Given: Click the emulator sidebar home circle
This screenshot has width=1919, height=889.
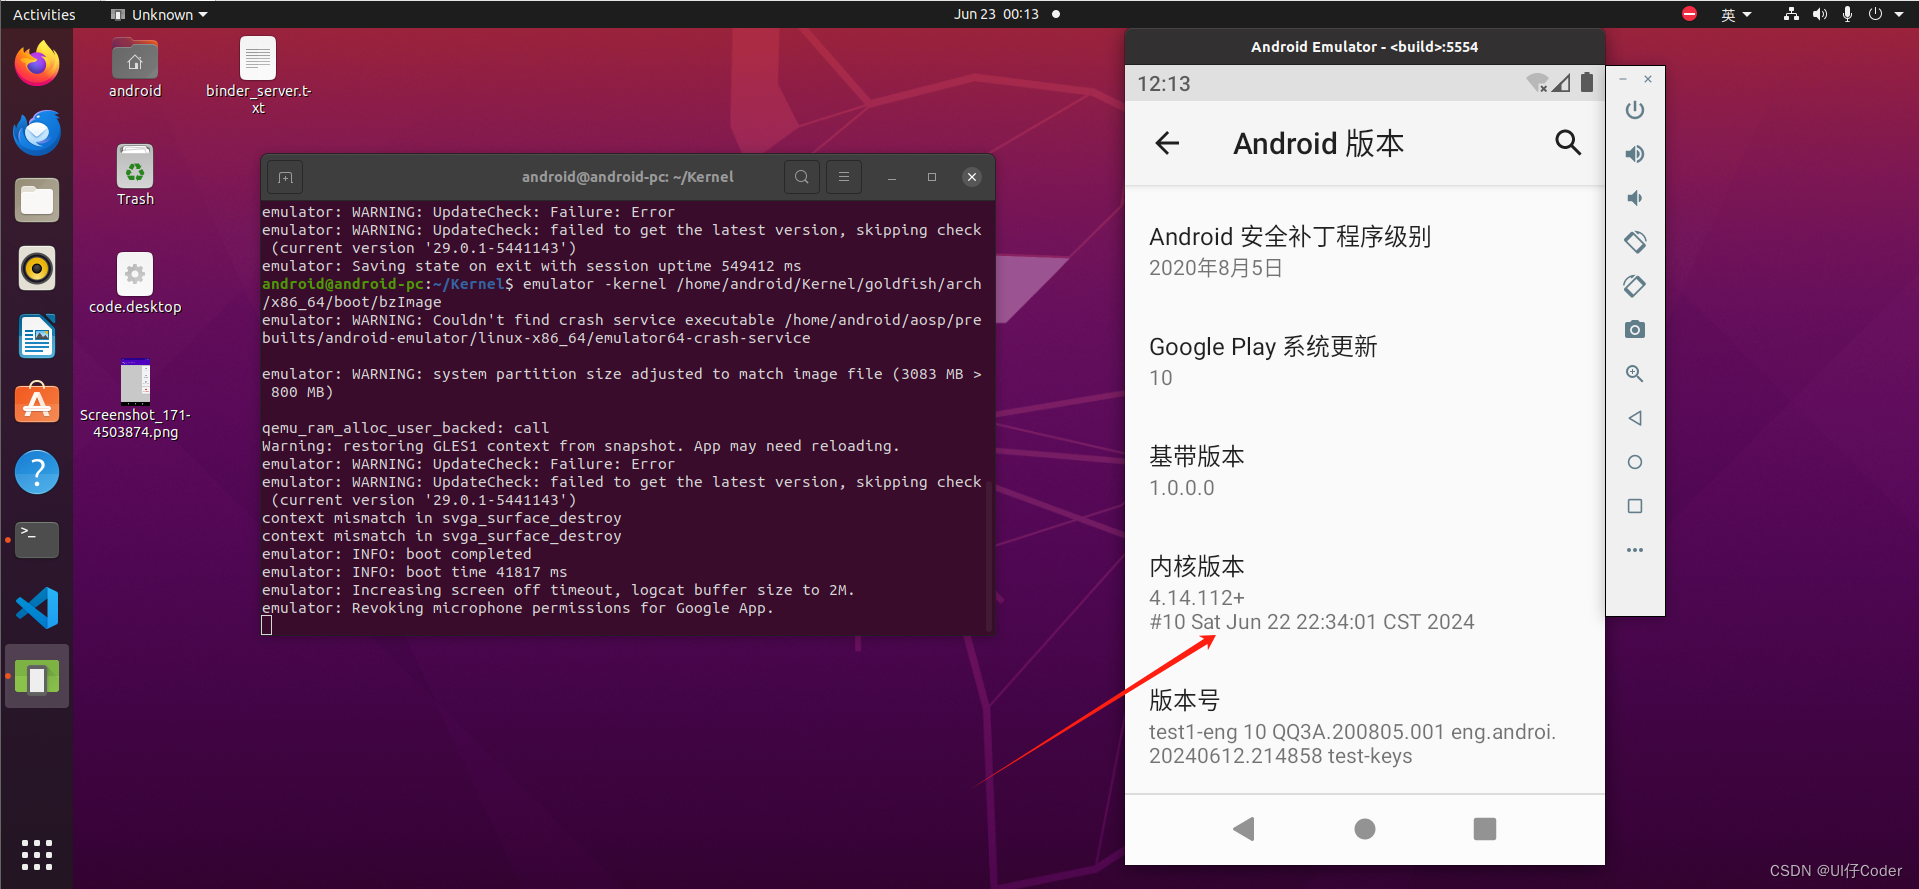Looking at the screenshot, I should tap(1635, 462).
